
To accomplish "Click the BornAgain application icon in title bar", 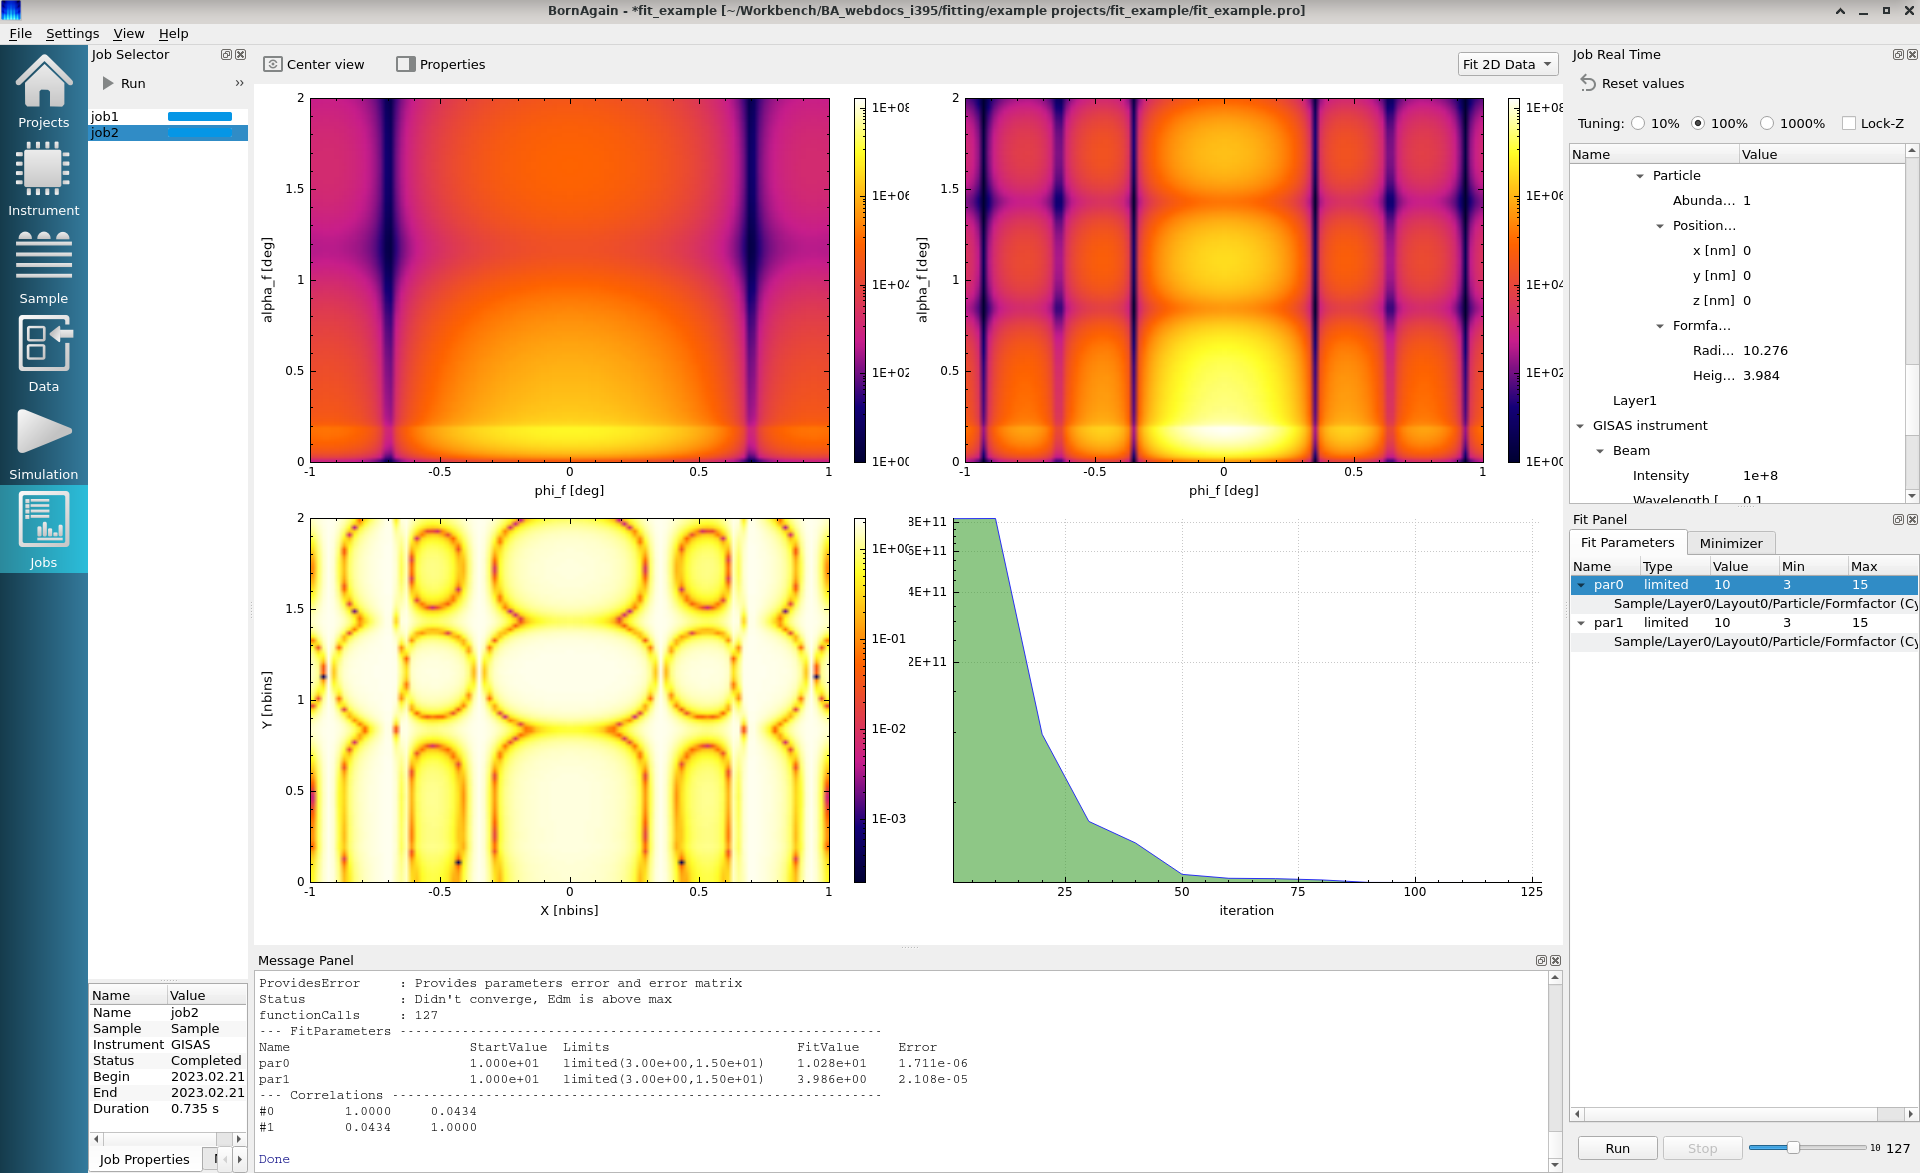I will pyautogui.click(x=11, y=11).
